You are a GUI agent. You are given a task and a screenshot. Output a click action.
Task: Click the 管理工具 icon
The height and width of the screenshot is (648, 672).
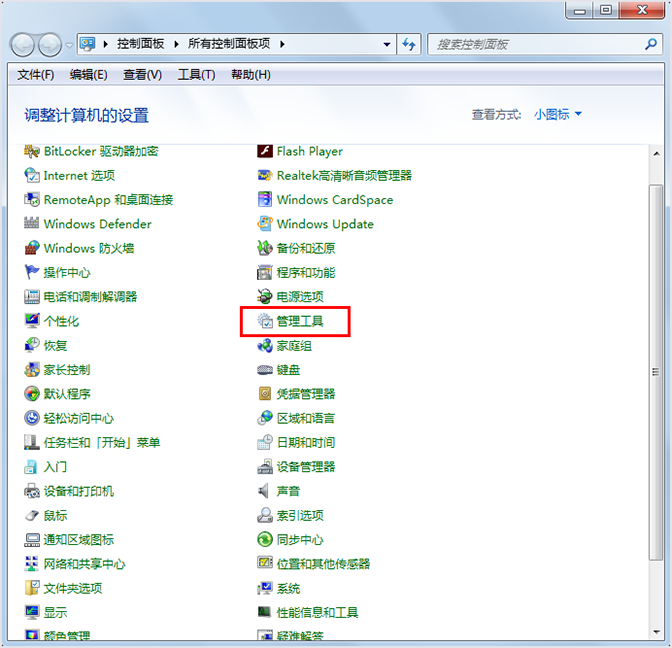click(265, 321)
